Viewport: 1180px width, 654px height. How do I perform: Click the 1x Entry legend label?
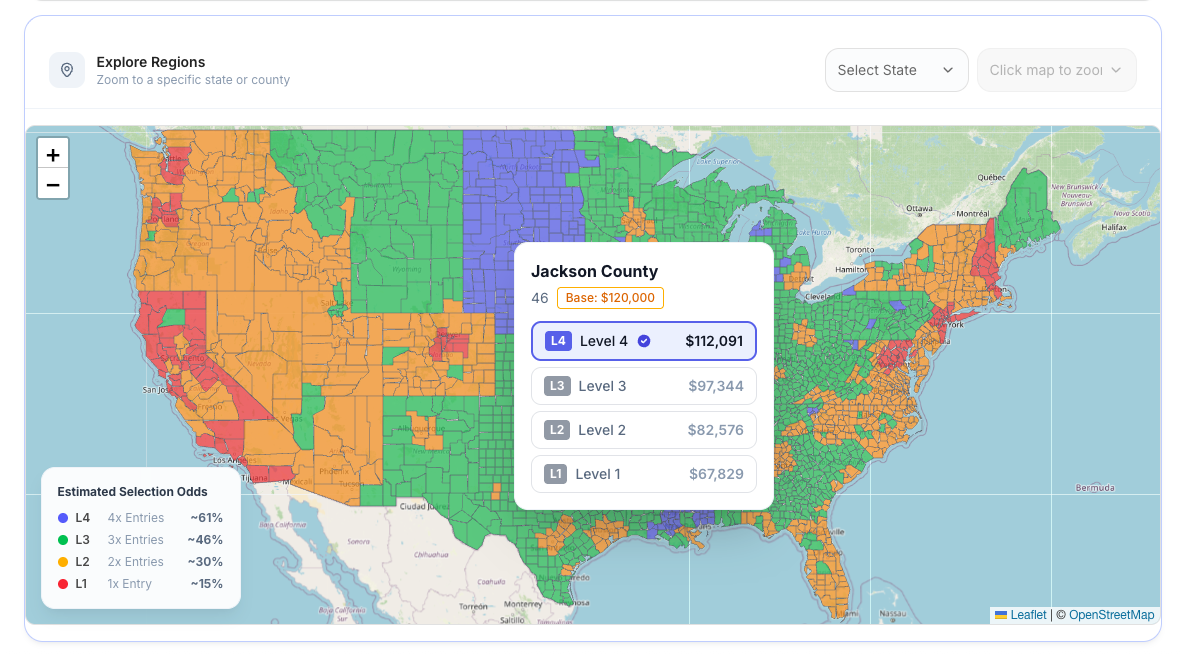129,583
